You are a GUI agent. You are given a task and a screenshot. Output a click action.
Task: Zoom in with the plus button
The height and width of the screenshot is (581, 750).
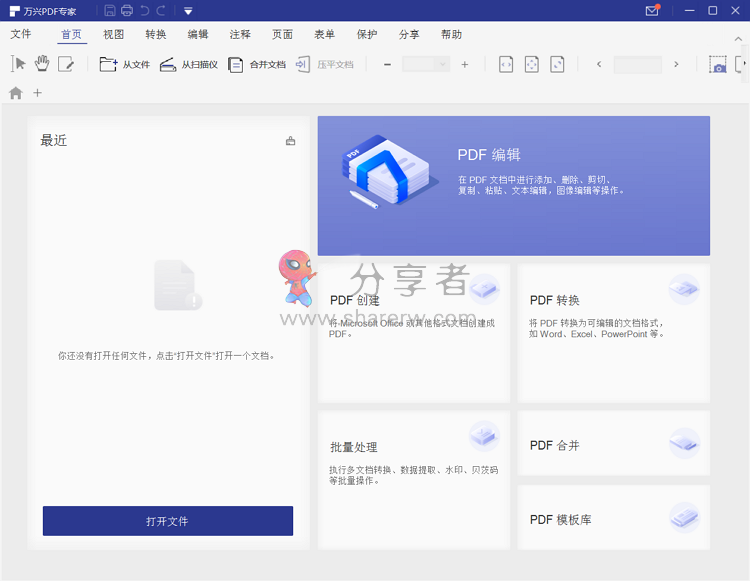[x=464, y=65]
